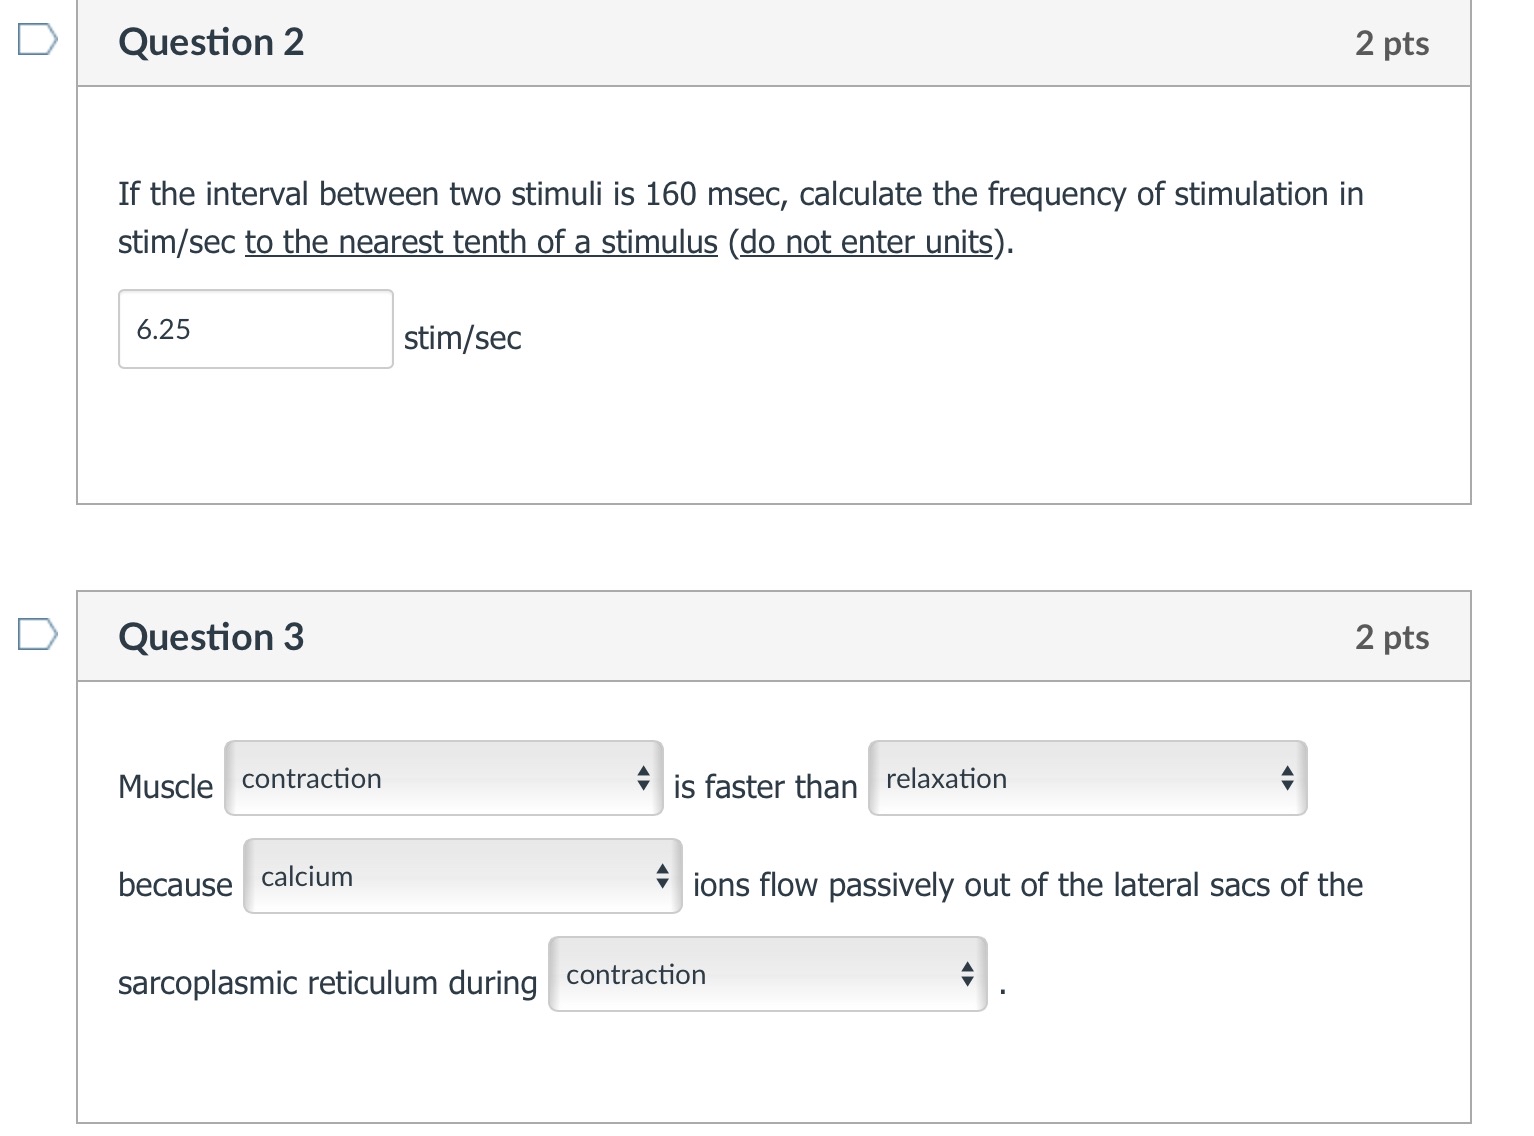Click the stepper arrows on calcium dropdown
Viewport: 1534px width, 1136px height.
click(x=662, y=876)
